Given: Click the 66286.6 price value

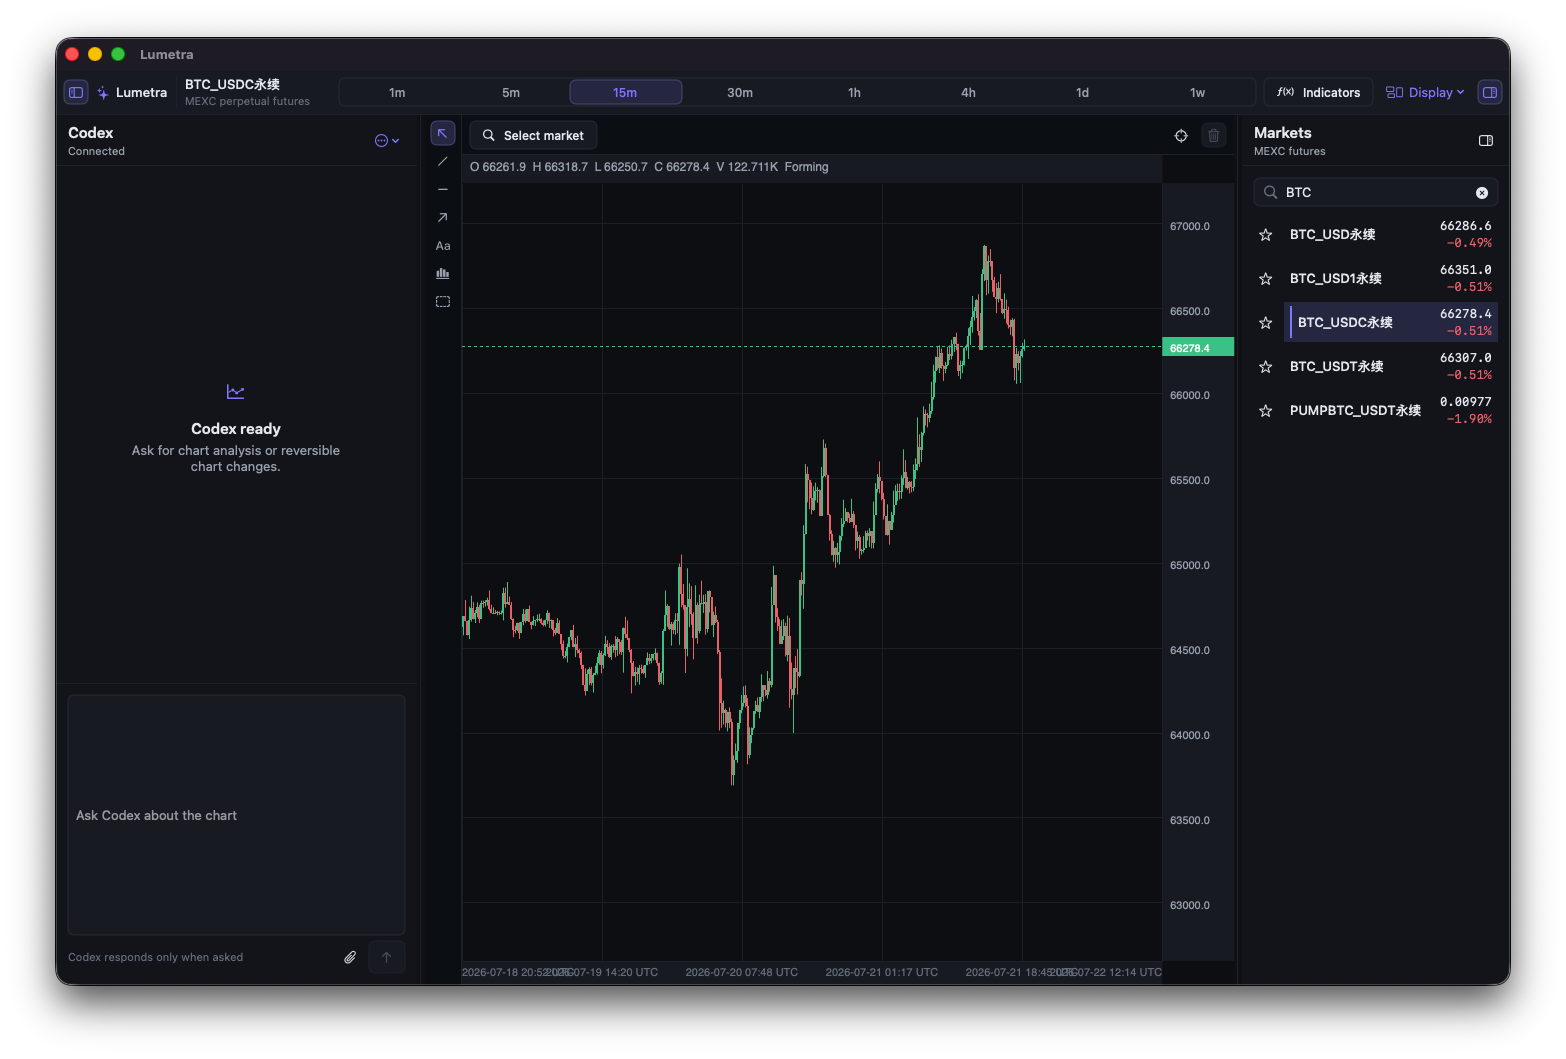Looking at the screenshot, I should click(x=1465, y=226).
